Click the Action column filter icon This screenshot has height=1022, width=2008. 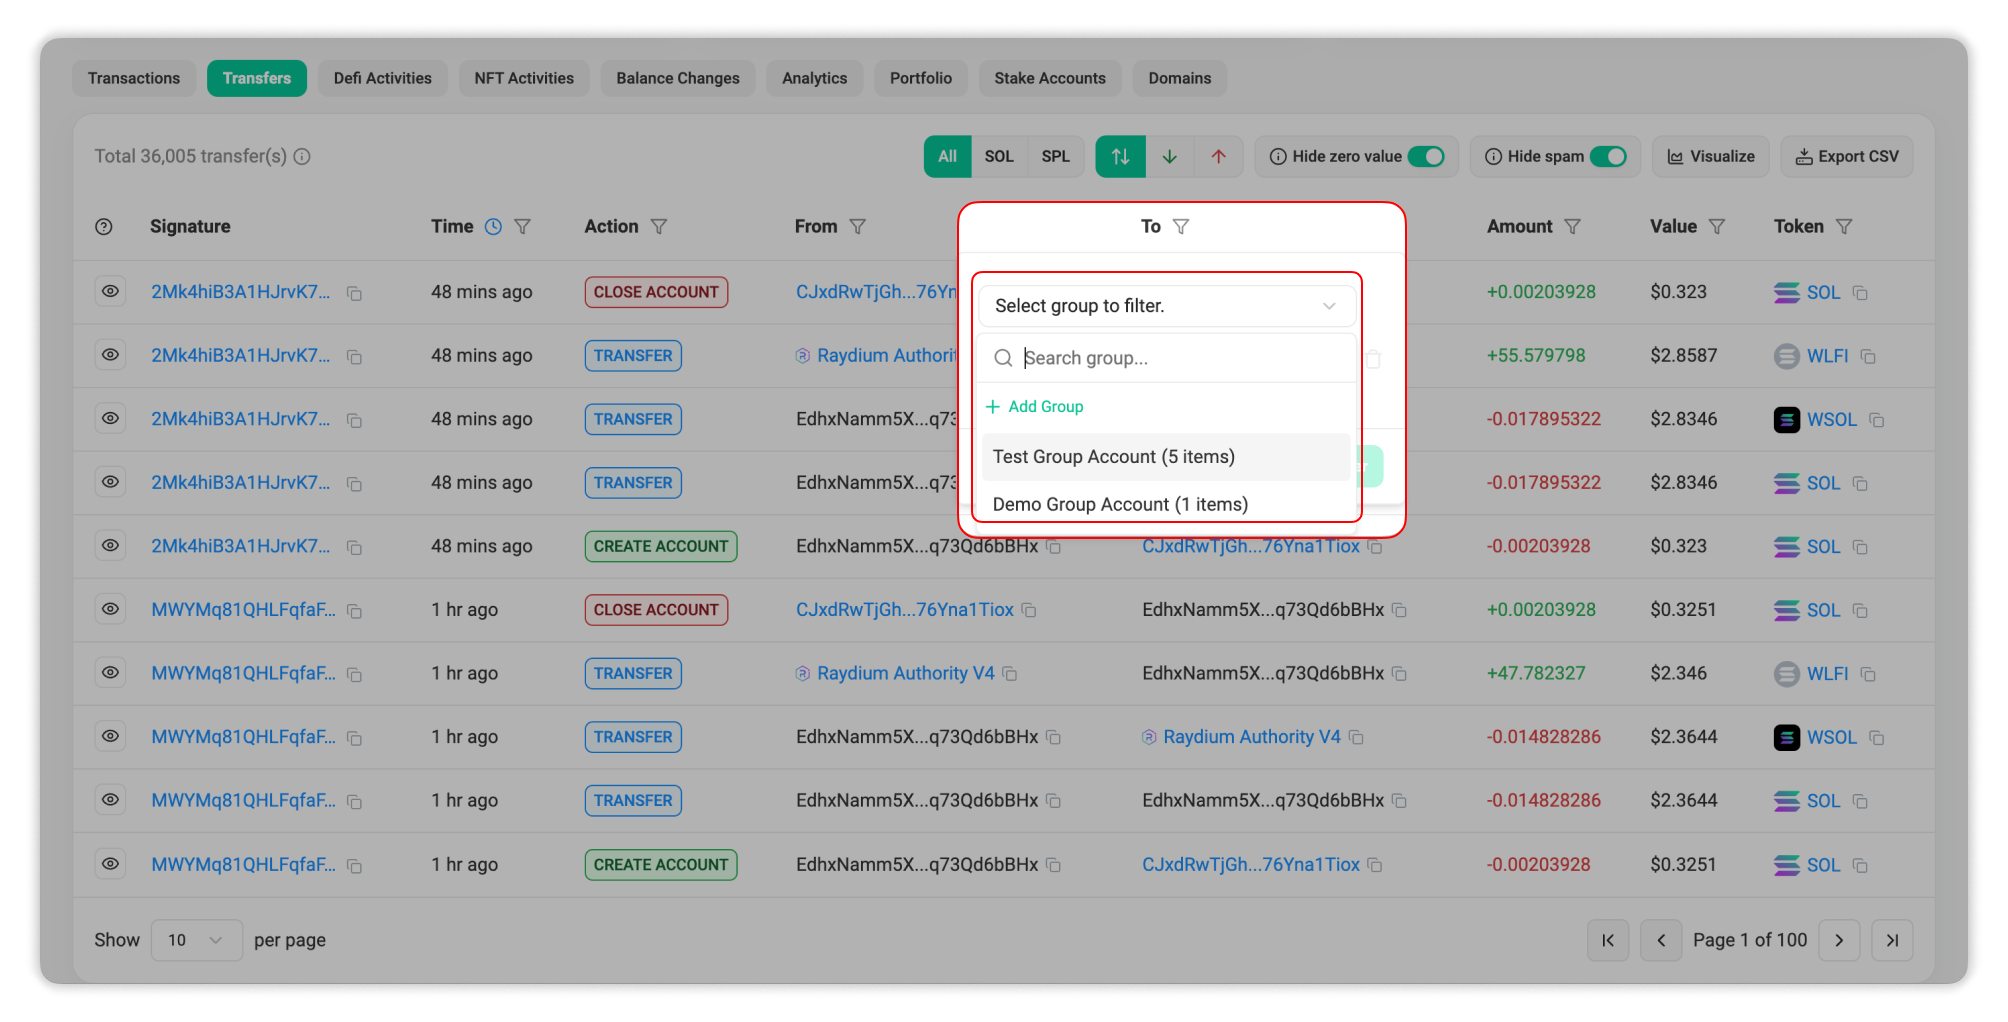tap(658, 227)
